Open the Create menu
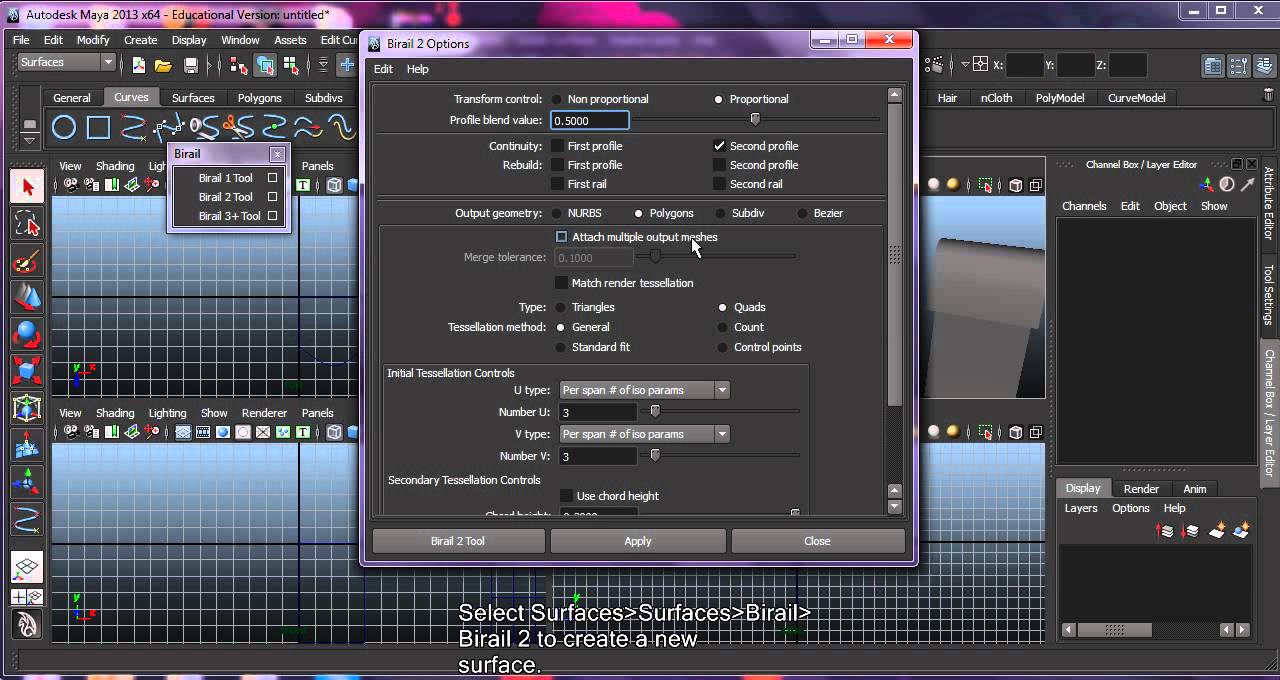This screenshot has height=680, width=1280. (140, 40)
